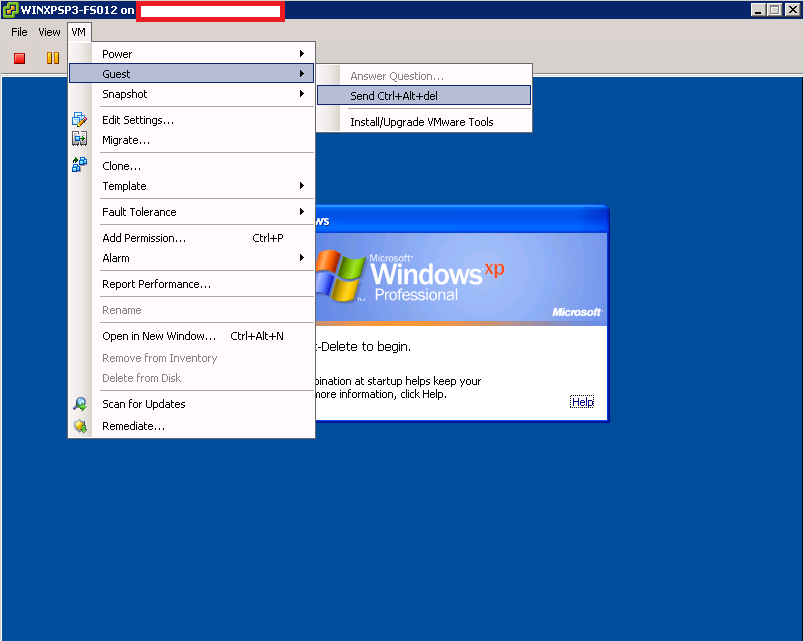This screenshot has height=641, width=804.
Task: Maximize the console window
Action: [x=775, y=10]
